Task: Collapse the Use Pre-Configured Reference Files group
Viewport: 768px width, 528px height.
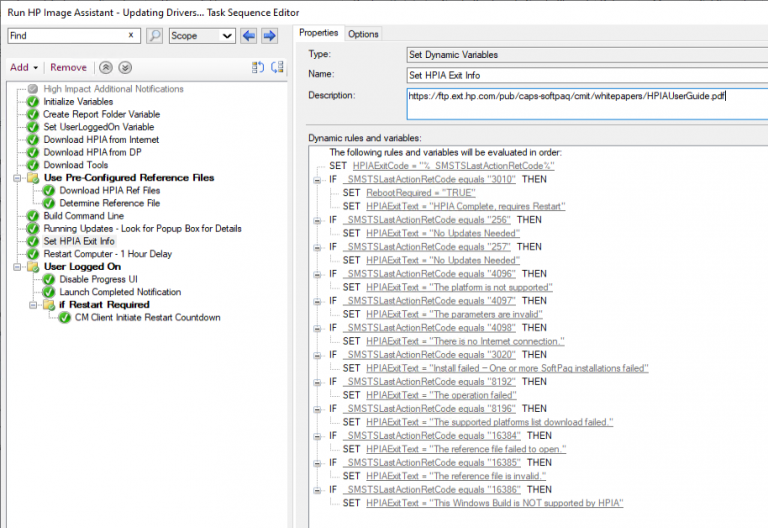Action: tap(19, 178)
